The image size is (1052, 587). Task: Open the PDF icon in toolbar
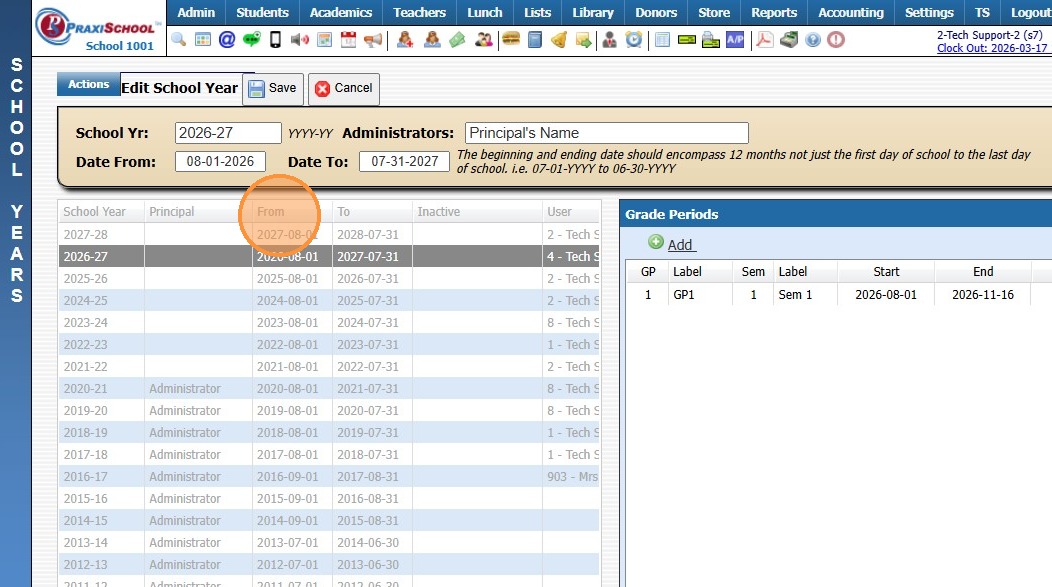pyautogui.click(x=764, y=40)
